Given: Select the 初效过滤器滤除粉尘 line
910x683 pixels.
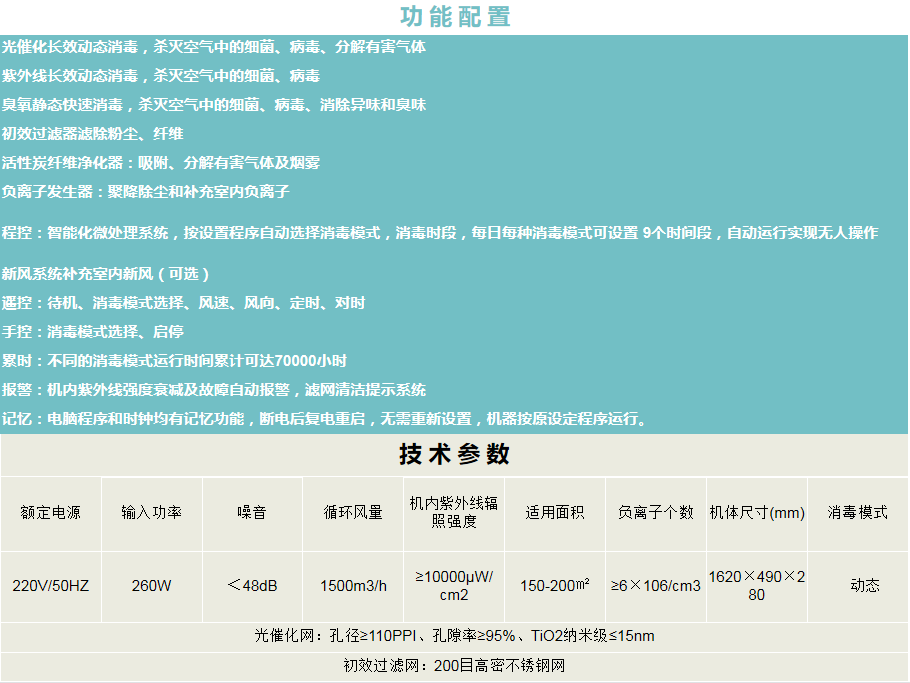Looking at the screenshot, I should [92, 134].
